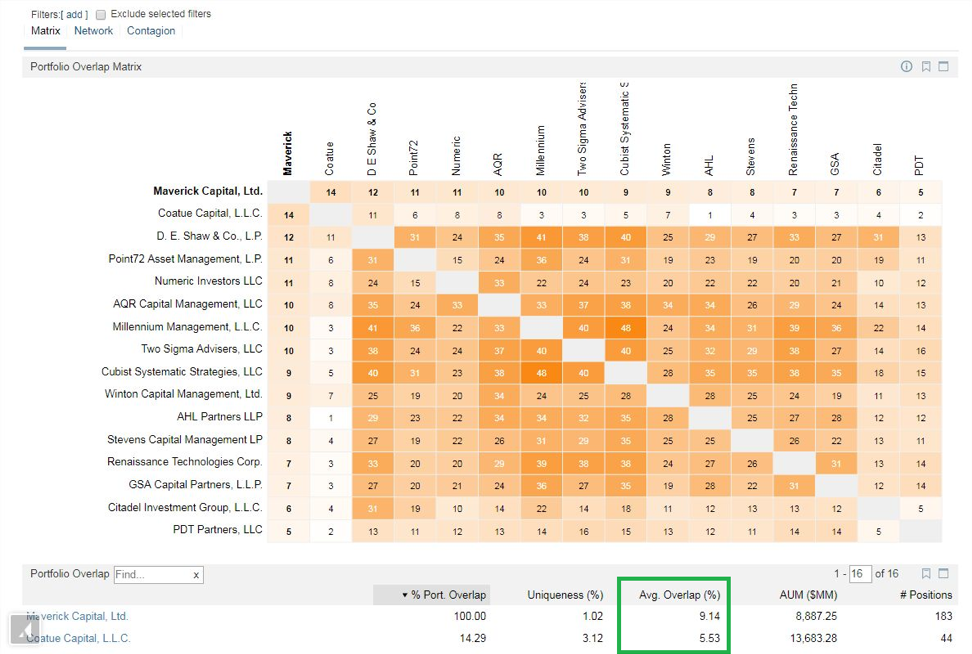Click the Winton column header
972x654 pixels.
667,160
